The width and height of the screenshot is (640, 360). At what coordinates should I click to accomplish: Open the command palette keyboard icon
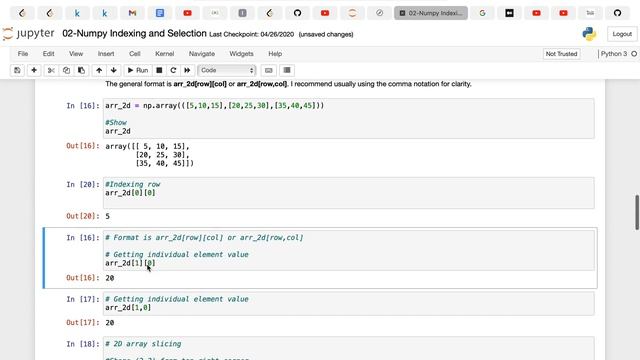pyautogui.click(x=269, y=70)
